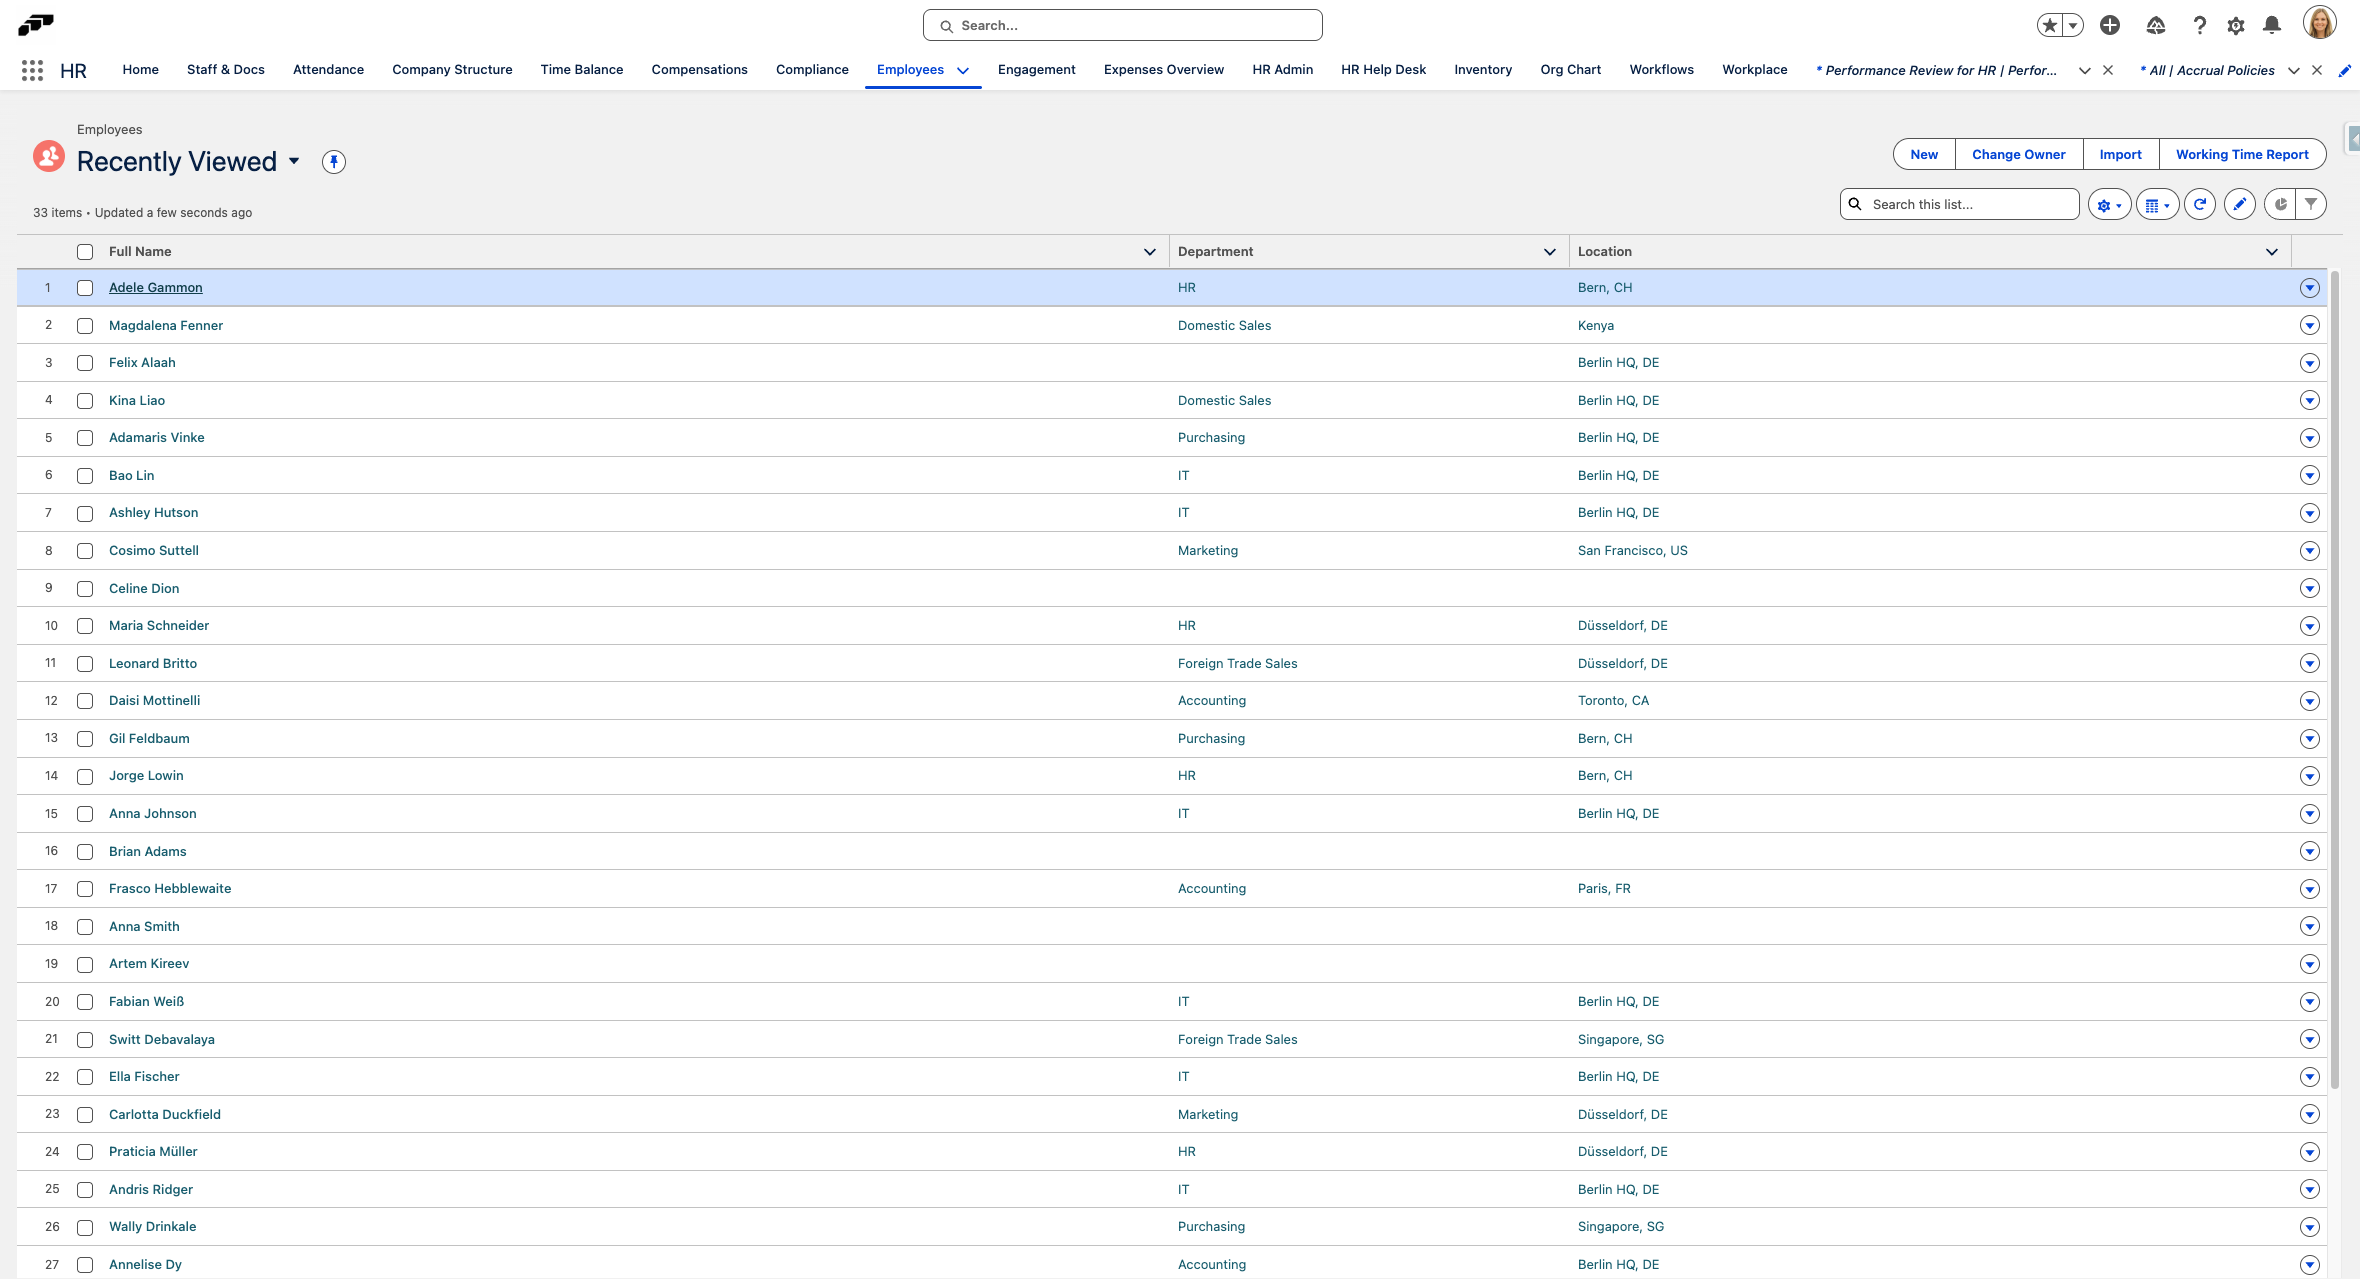2360x1279 pixels.
Task: Toggle the select-all rows checkbox
Action: click(x=85, y=252)
